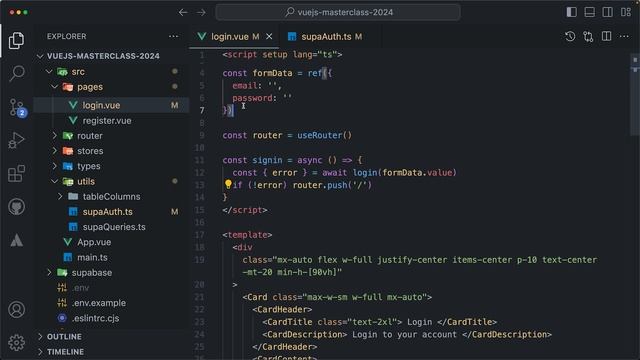Open the Extensions view
Screen dimensions: 640x360
pos(16,173)
